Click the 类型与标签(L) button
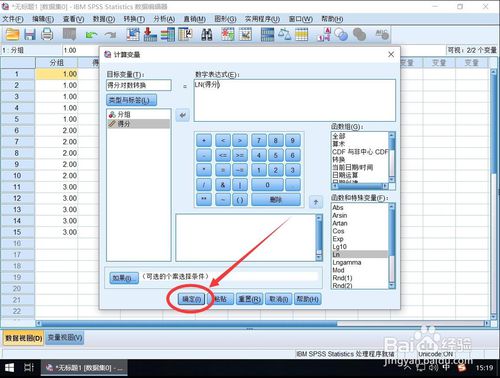500x378 pixels. 131,100
